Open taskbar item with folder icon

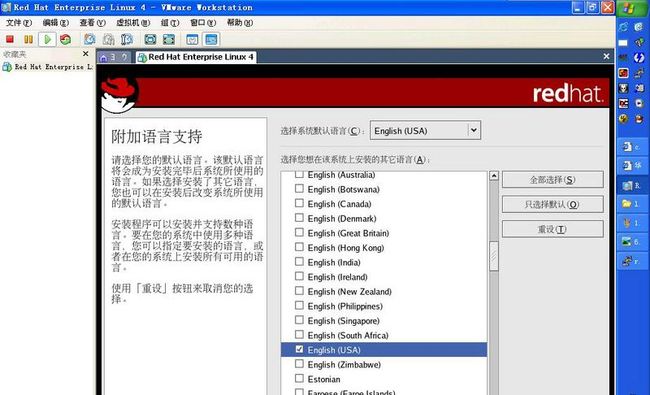(631, 204)
